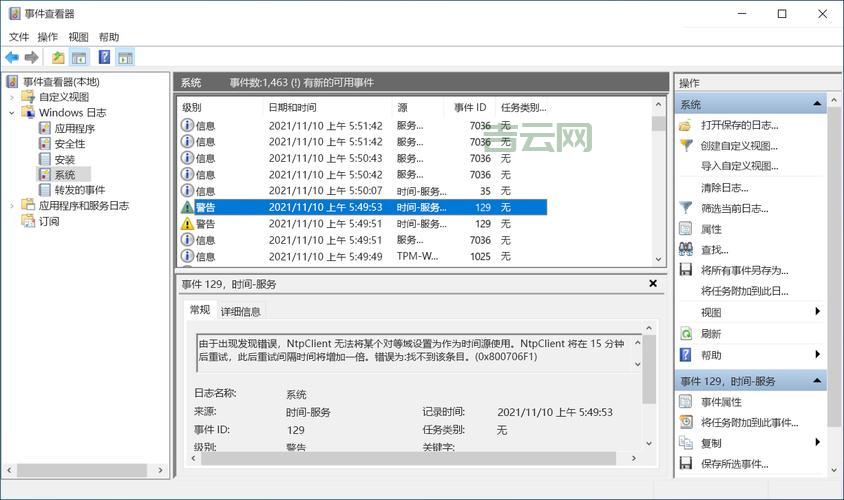Switch to the 详细信息 tab
844x500 pixels.
[x=241, y=311]
